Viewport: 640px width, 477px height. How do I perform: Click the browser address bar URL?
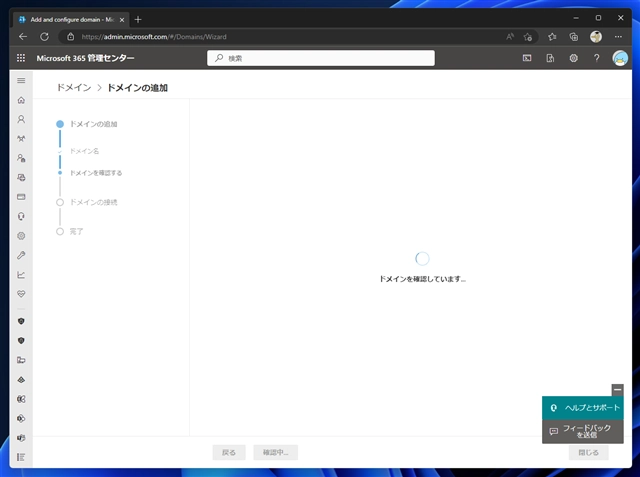coord(153,37)
